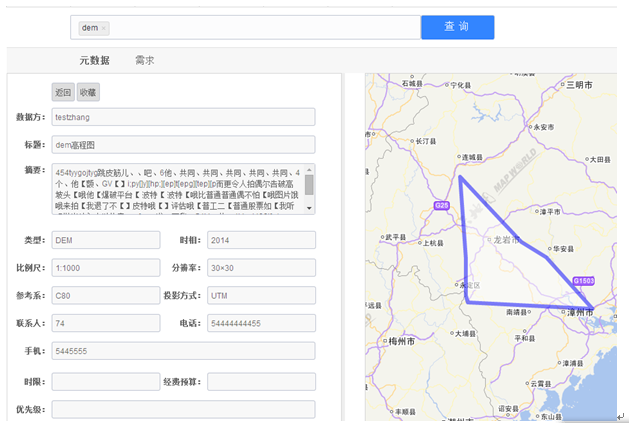Click the 摘要 scrollbar down arrow
This screenshot has height=423, width=629.
pyautogui.click(x=309, y=208)
